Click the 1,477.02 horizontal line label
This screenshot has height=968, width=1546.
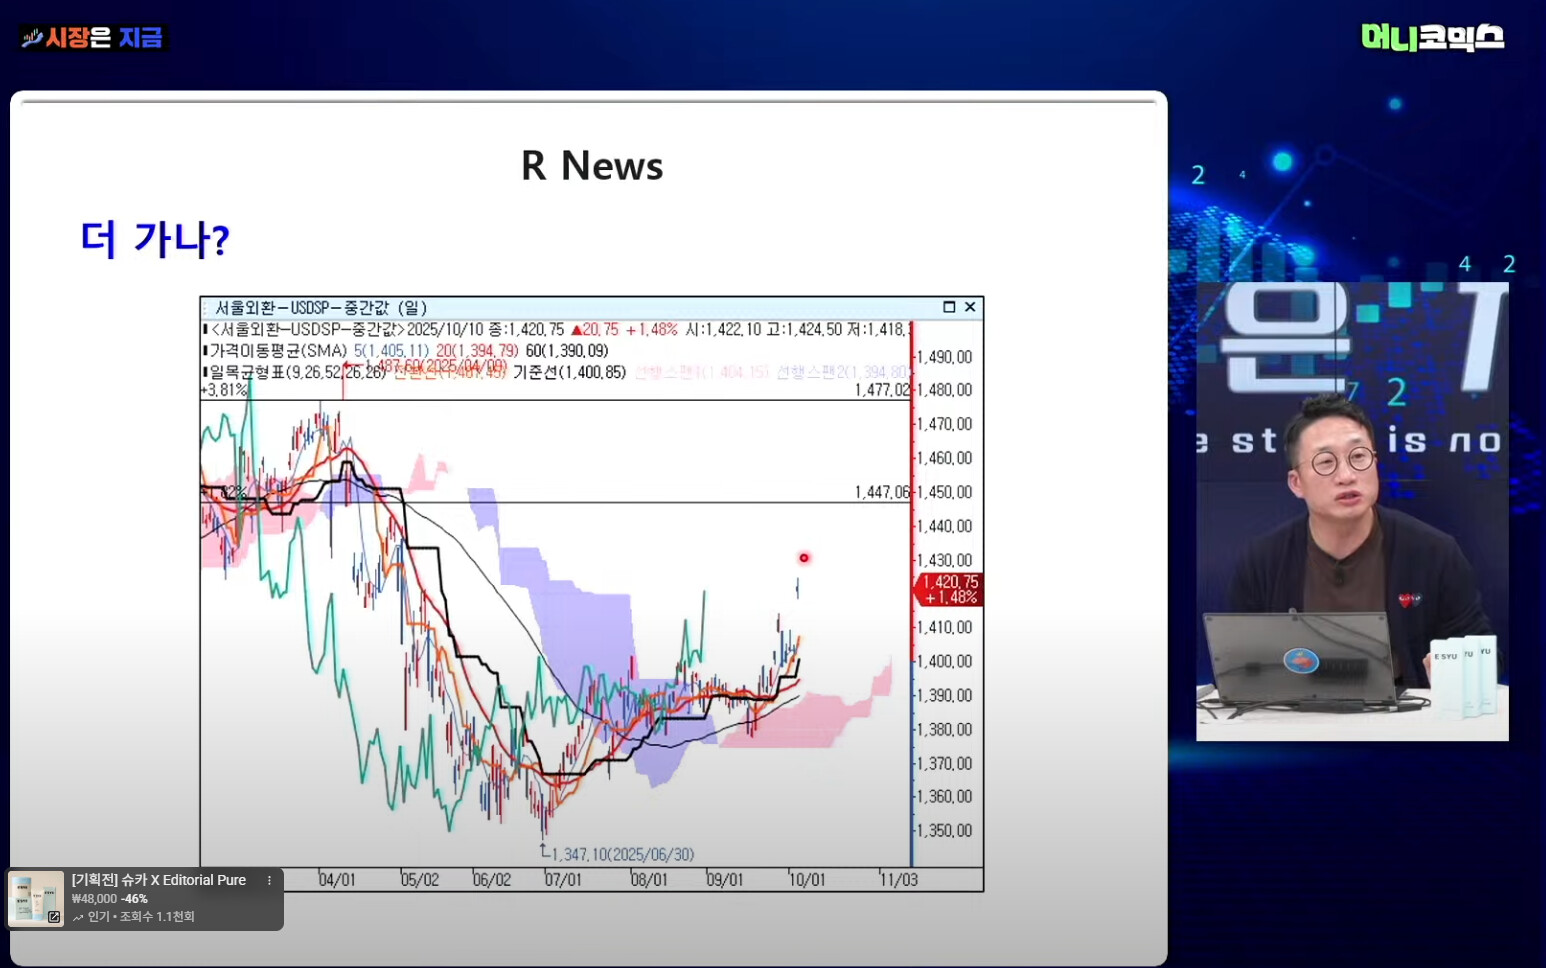point(882,390)
